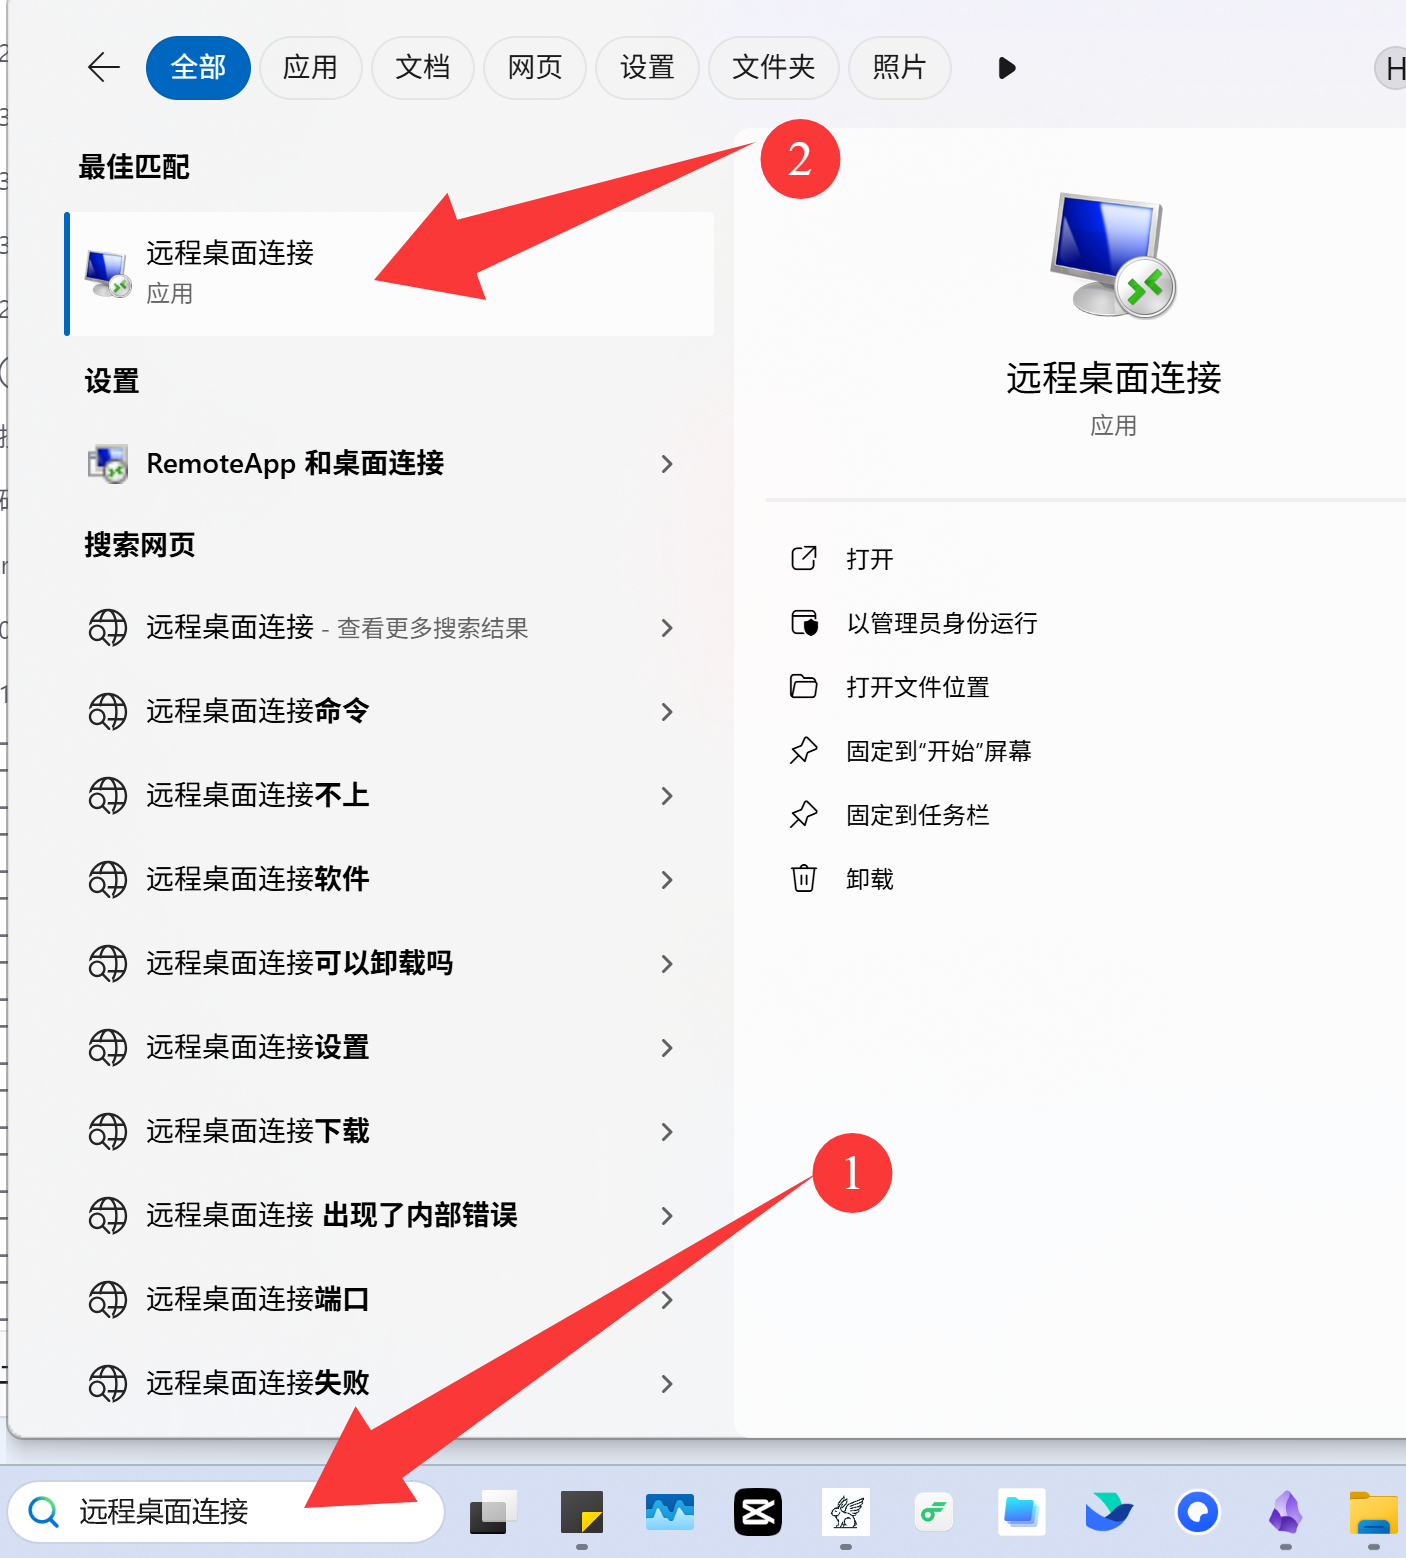Click the CapCut taskbar icon
The width and height of the screenshot is (1406, 1558).
coord(758,1512)
